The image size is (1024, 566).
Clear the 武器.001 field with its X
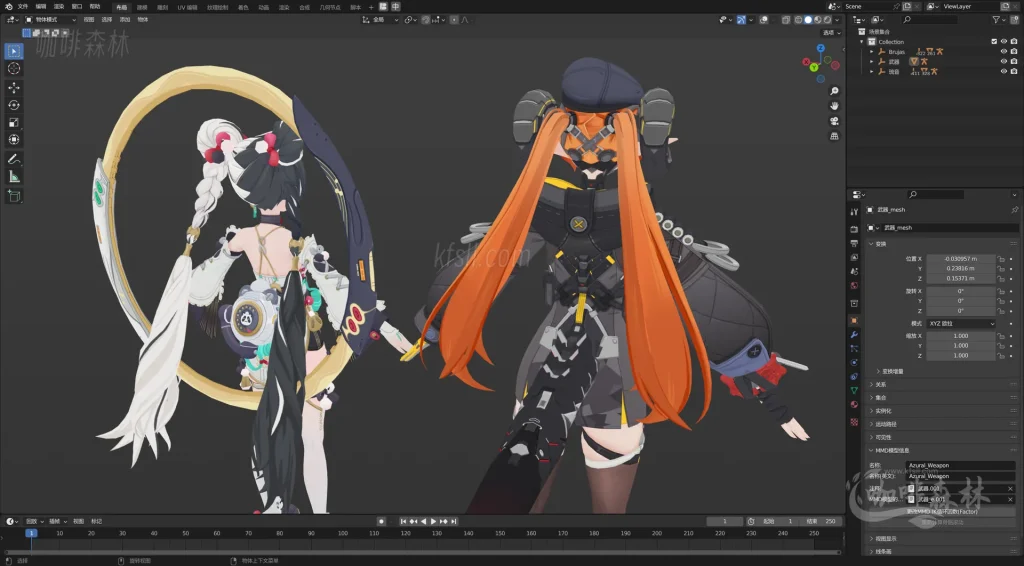click(x=1010, y=489)
